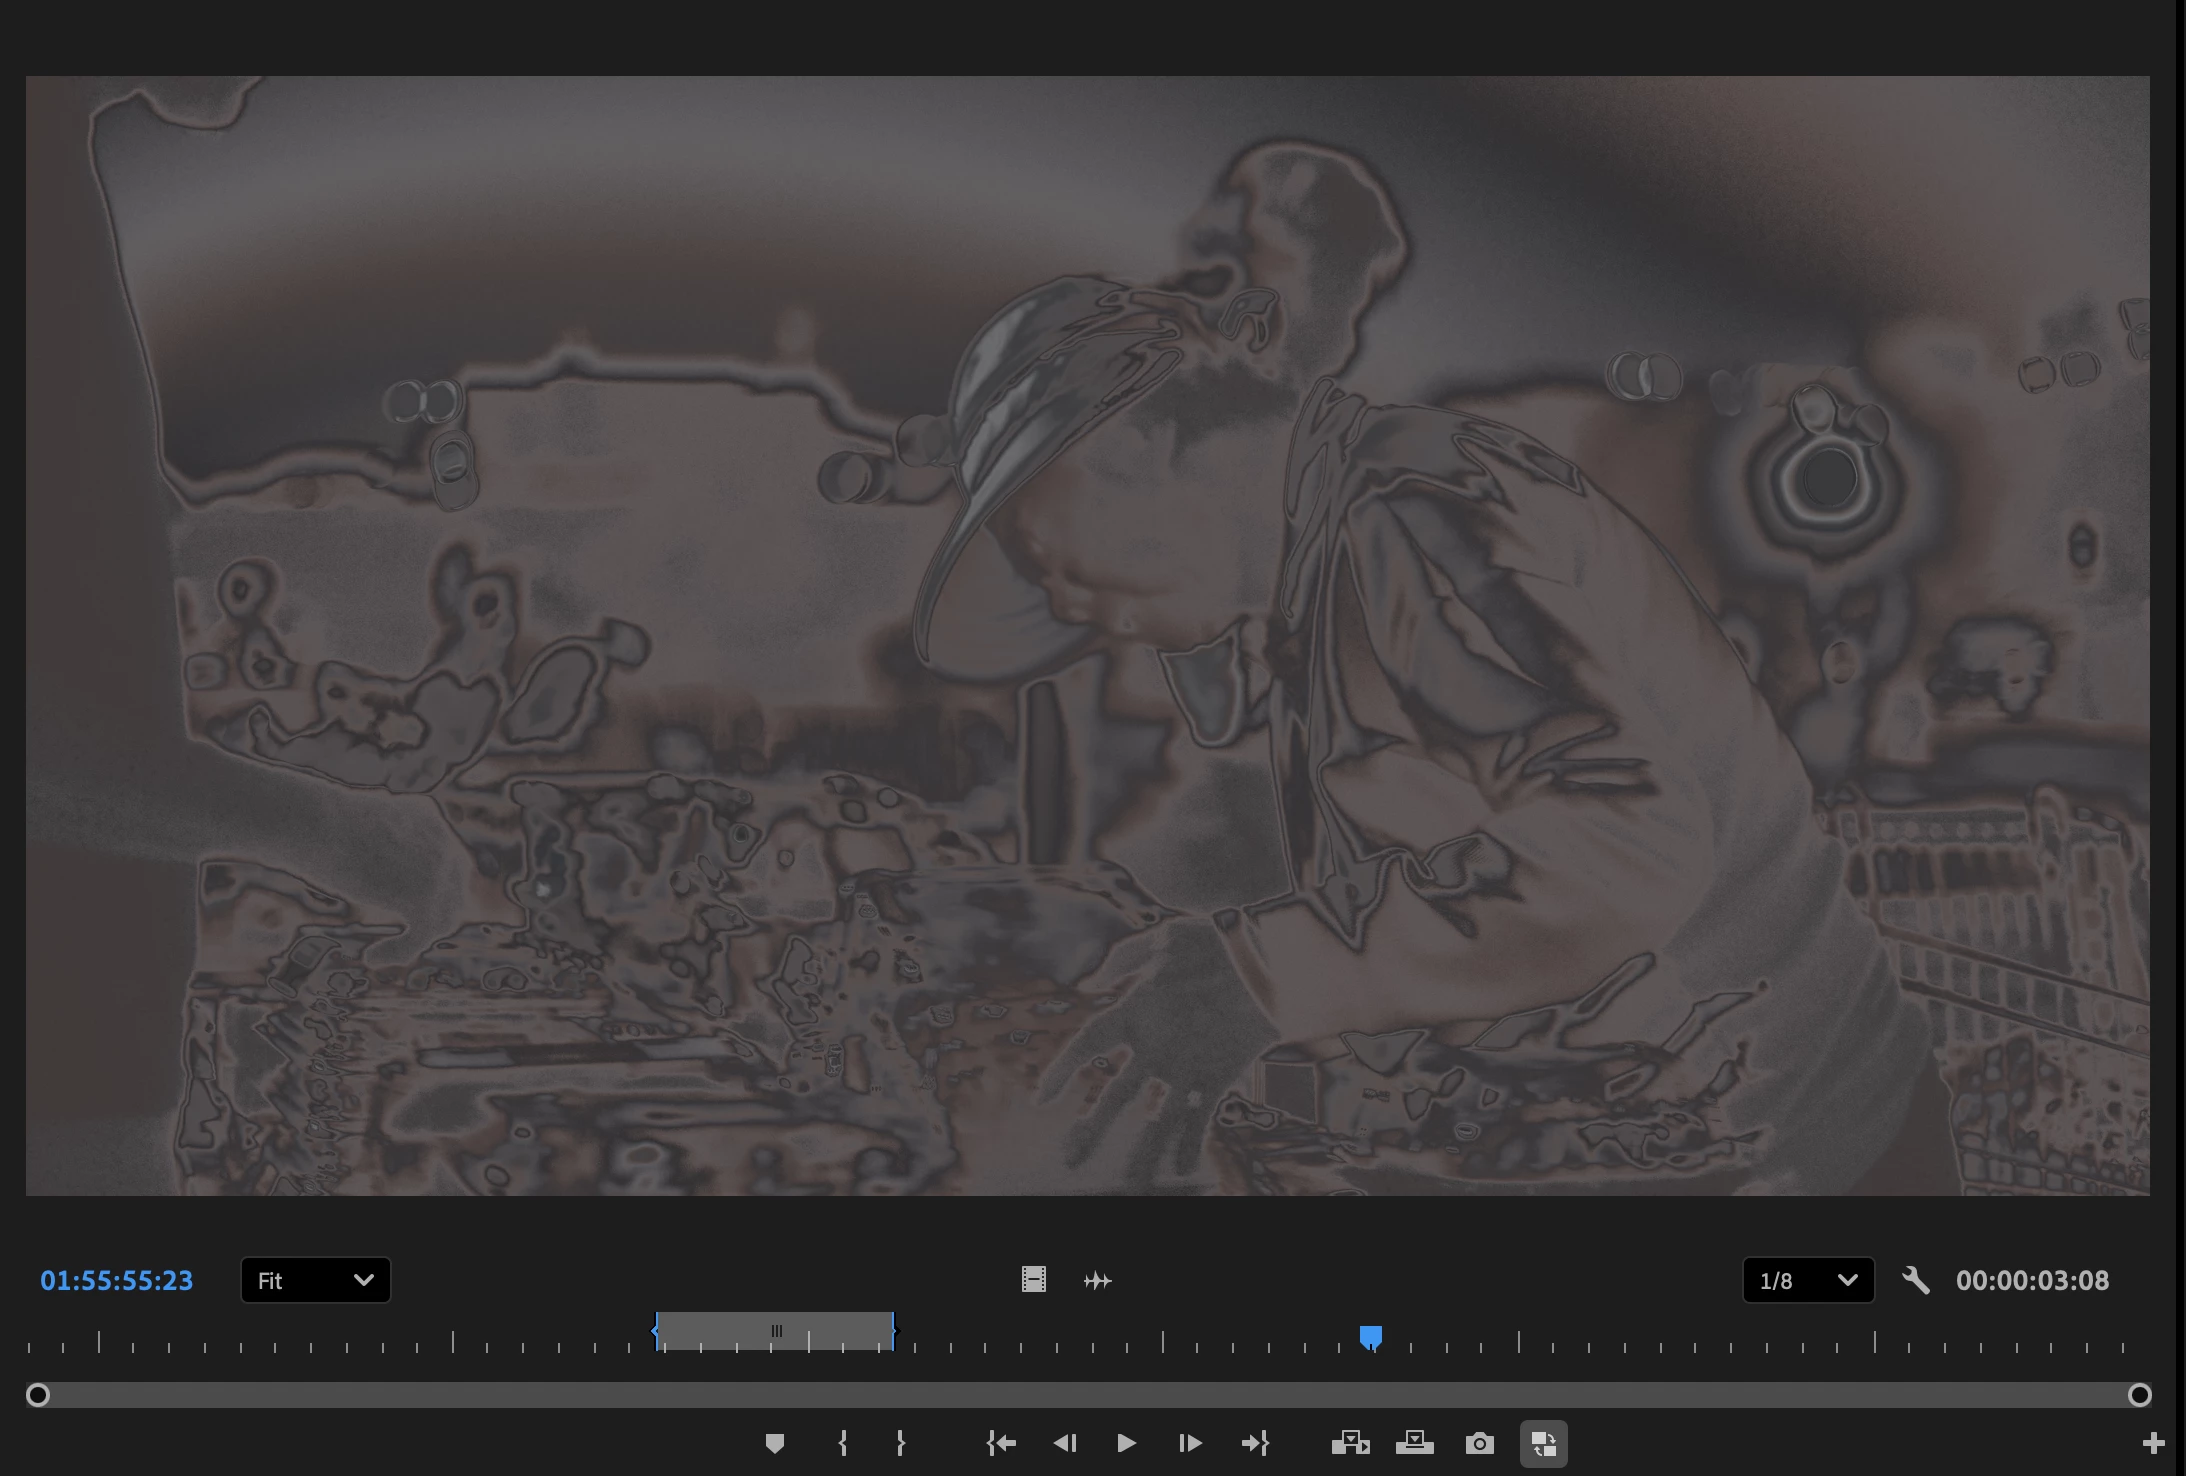This screenshot has height=1476, width=2186.
Task: Click the Mark Out brace button
Action: (900, 1443)
